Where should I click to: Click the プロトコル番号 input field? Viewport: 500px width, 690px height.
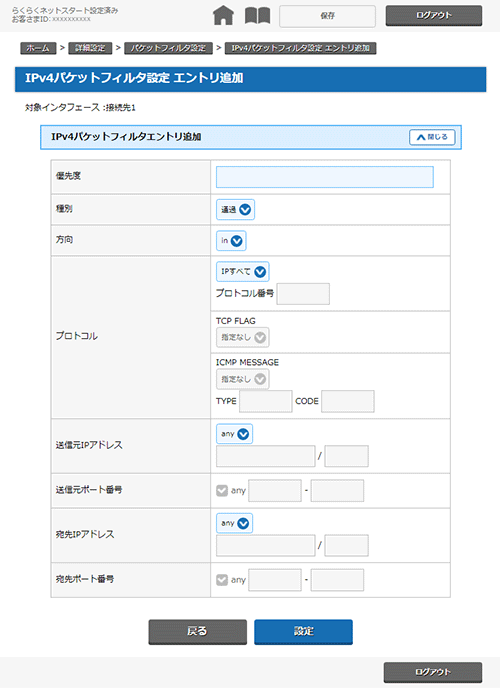coord(303,294)
